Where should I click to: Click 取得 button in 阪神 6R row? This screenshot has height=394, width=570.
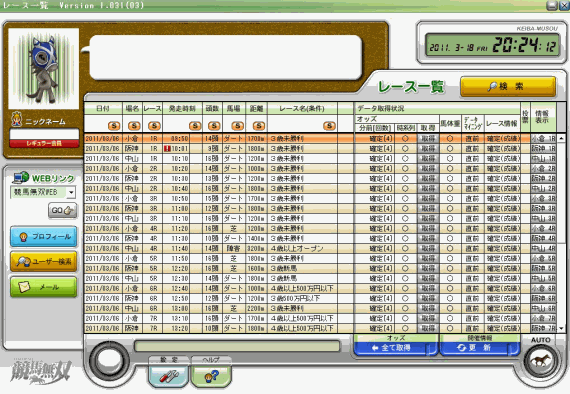pyautogui.click(x=428, y=298)
